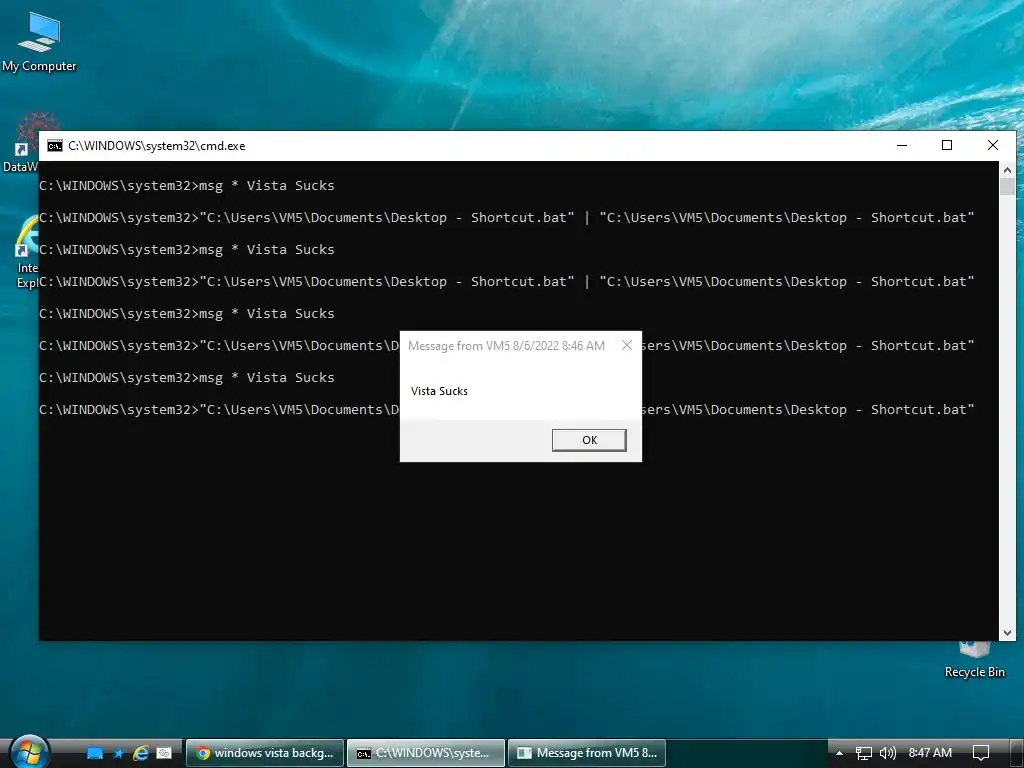Click 'Vista Sucks' text in message dialog
The image size is (1024, 768).
[x=439, y=391]
